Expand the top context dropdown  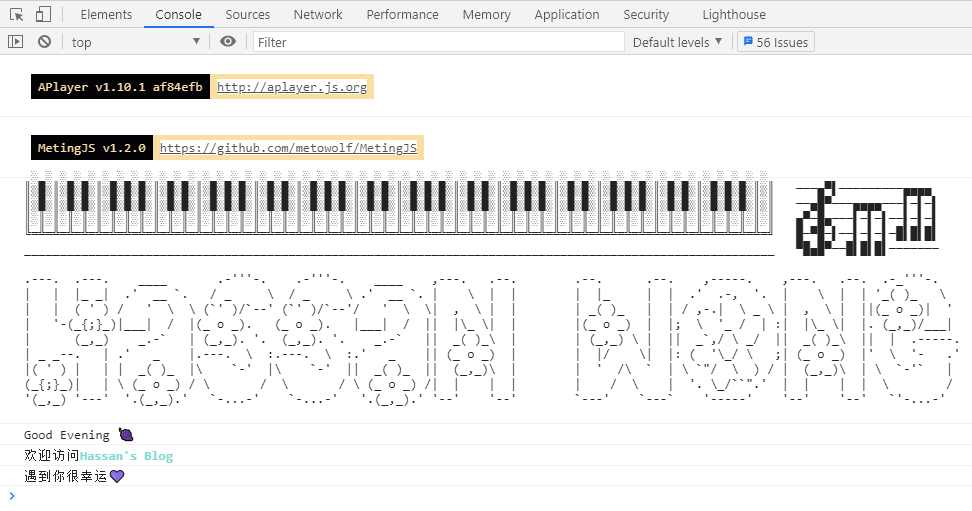pos(135,42)
